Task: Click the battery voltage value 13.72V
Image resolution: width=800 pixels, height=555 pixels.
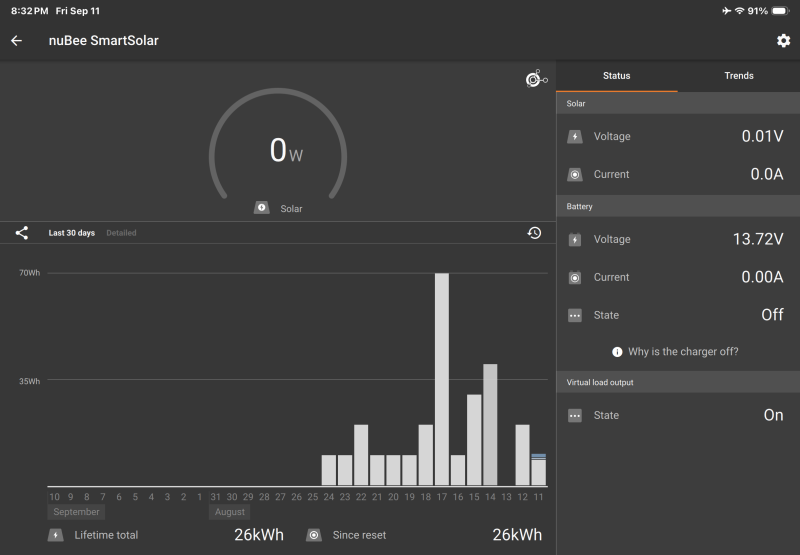Action: click(758, 239)
